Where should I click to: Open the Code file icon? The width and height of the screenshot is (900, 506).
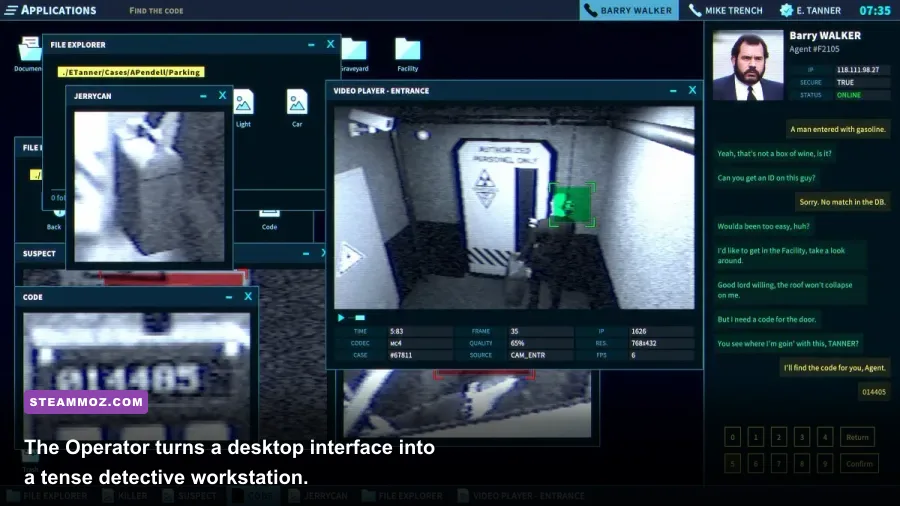tap(269, 220)
